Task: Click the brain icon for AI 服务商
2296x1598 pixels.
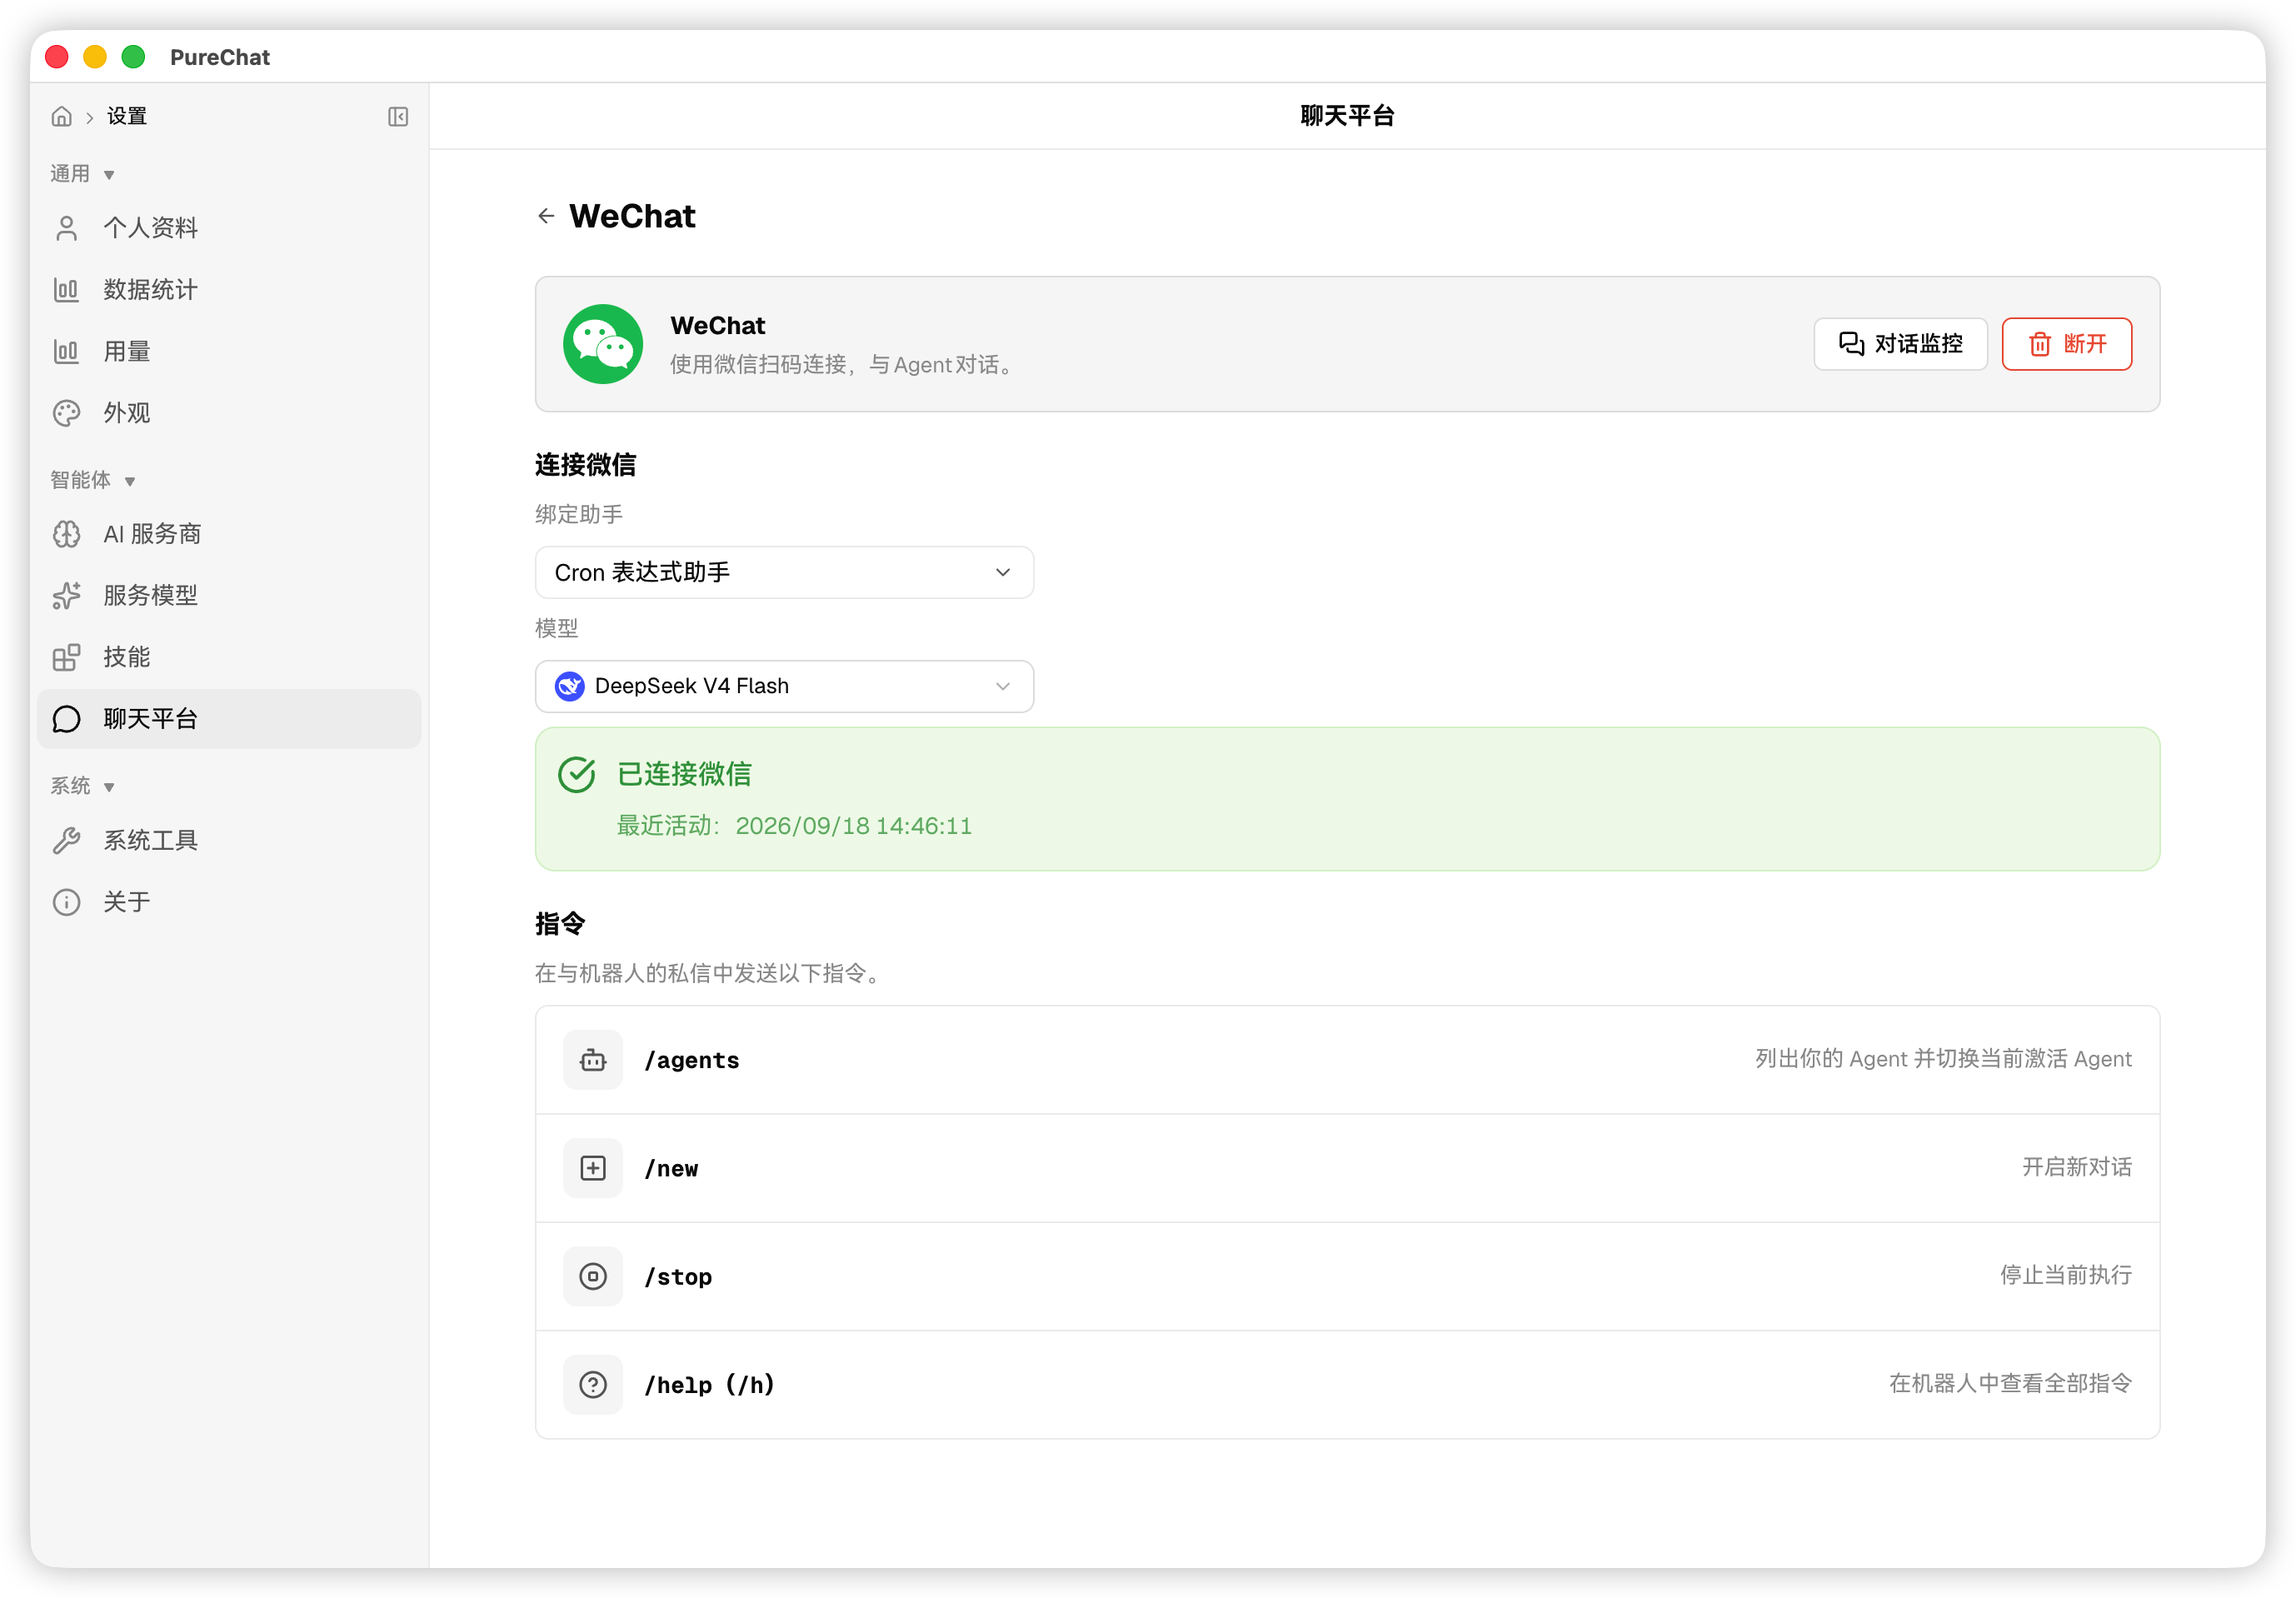Action: 67,534
